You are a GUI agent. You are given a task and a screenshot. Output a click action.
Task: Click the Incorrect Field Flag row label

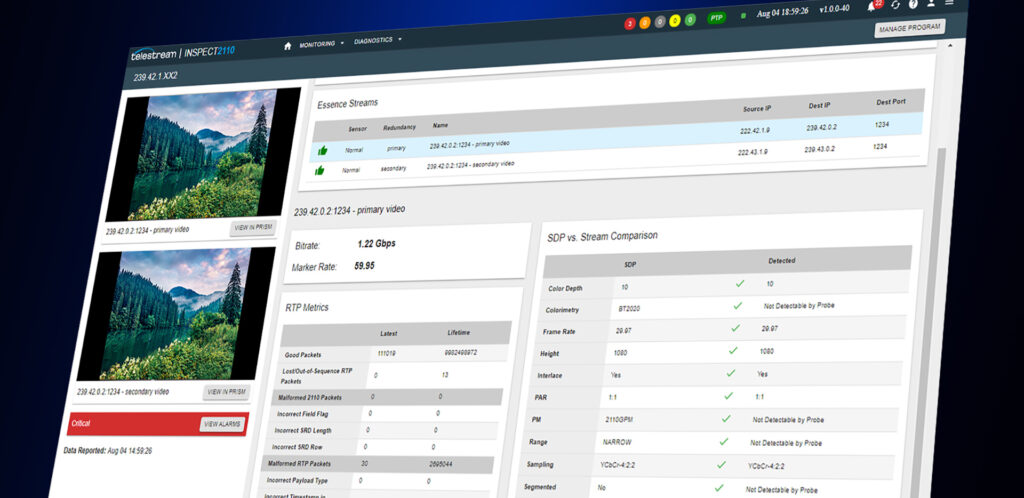coord(302,414)
